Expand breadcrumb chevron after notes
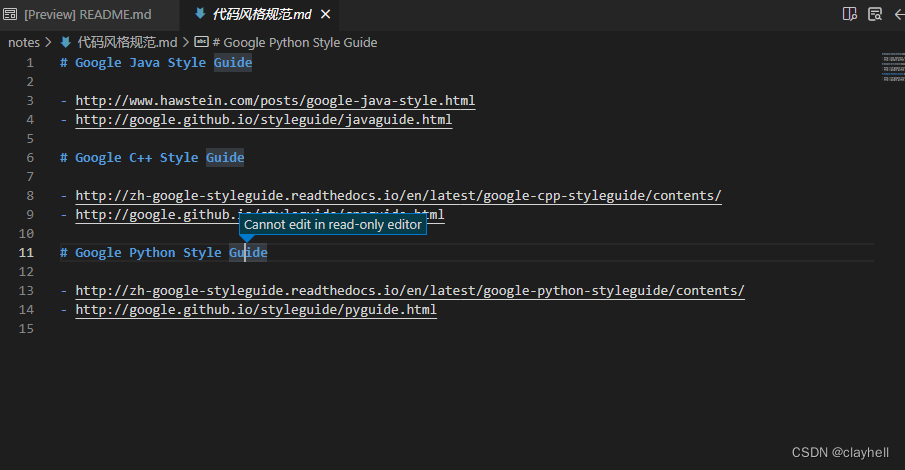 (48, 43)
